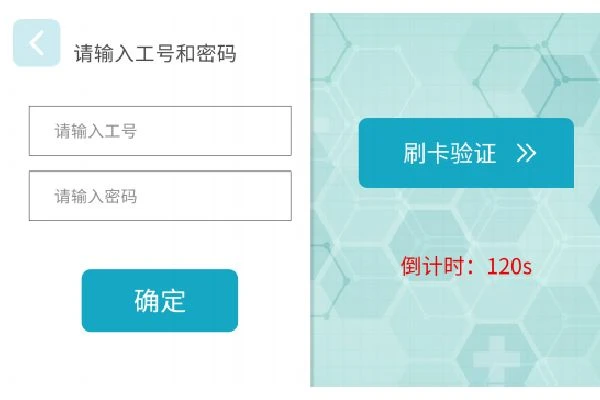The image size is (600, 400).
Task: Click the 请输入密码 placeholder text
Action: coord(96,196)
